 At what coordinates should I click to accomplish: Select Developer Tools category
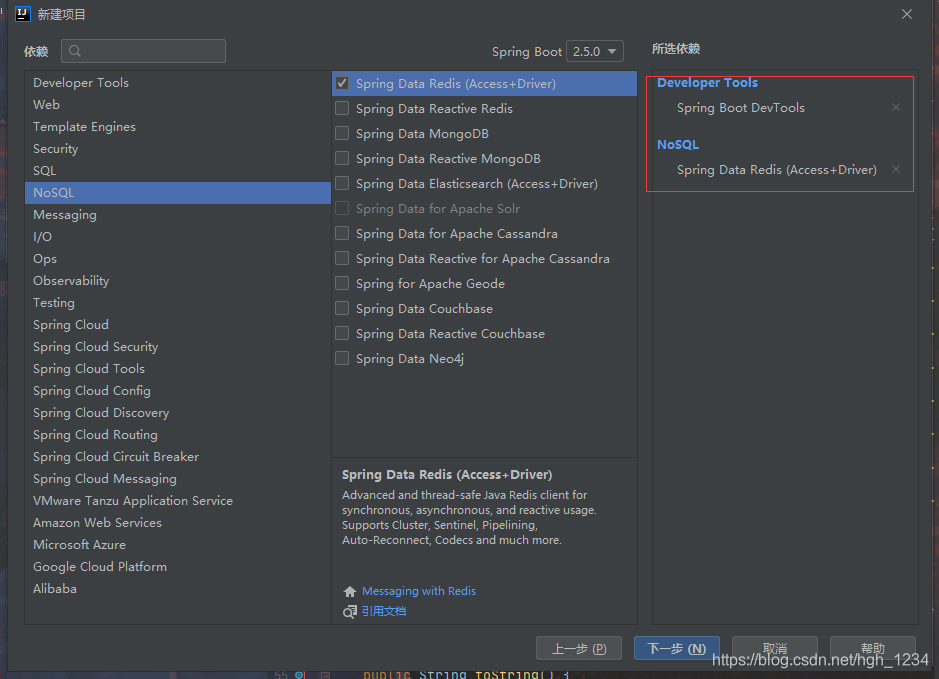pos(178,83)
